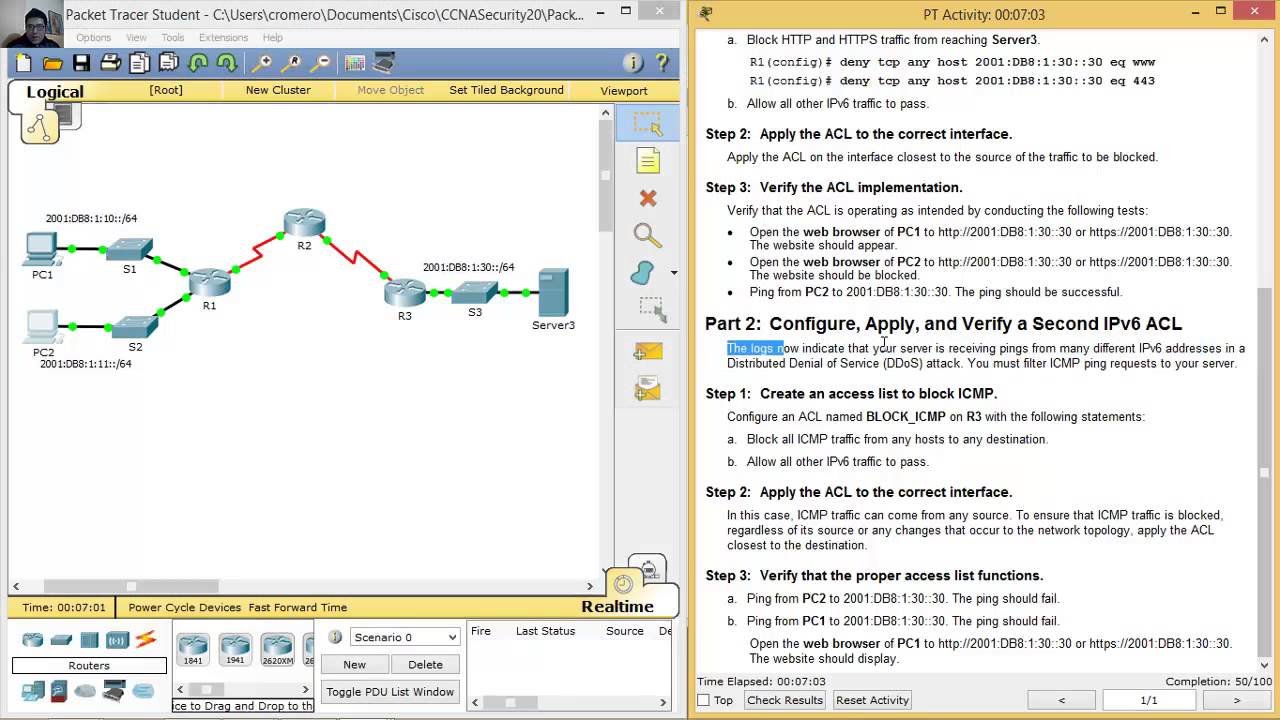
Task: Open the Scenario 0 dropdown
Action: [x=404, y=637]
